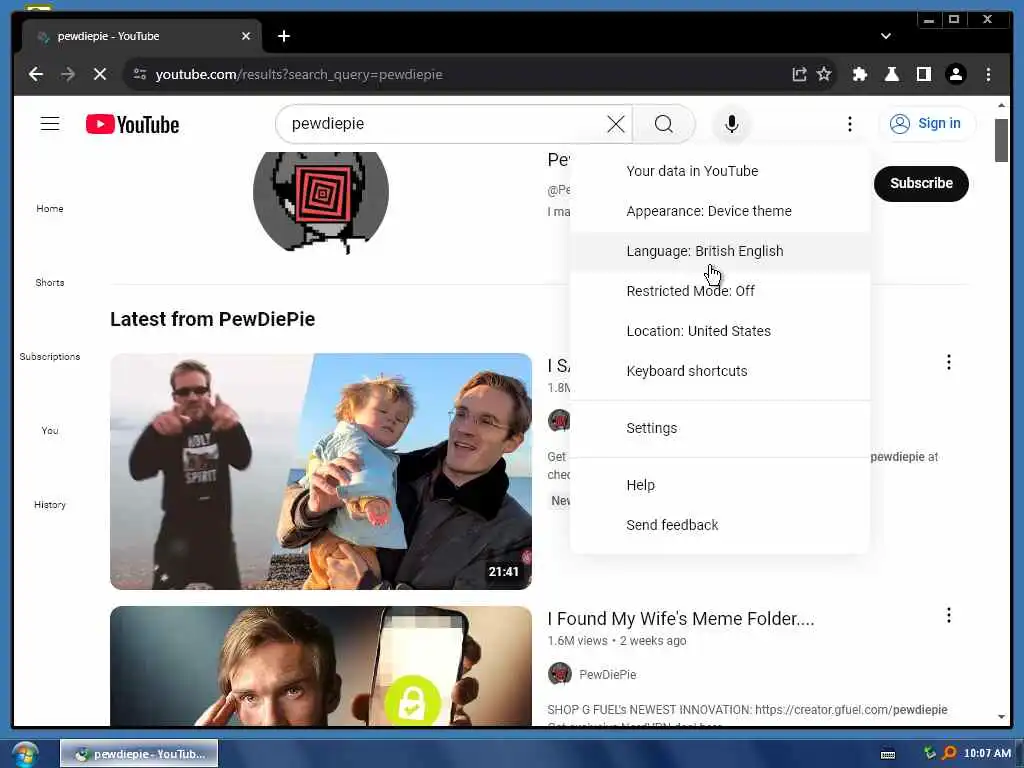
Task: Click the Sign in button
Action: (x=927, y=123)
